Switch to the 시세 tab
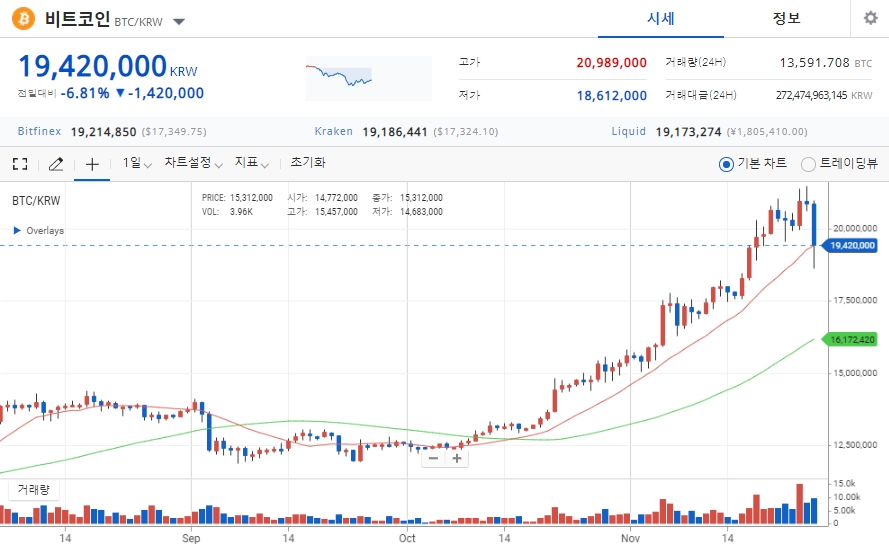This screenshot has width=889, height=549. 661,19
